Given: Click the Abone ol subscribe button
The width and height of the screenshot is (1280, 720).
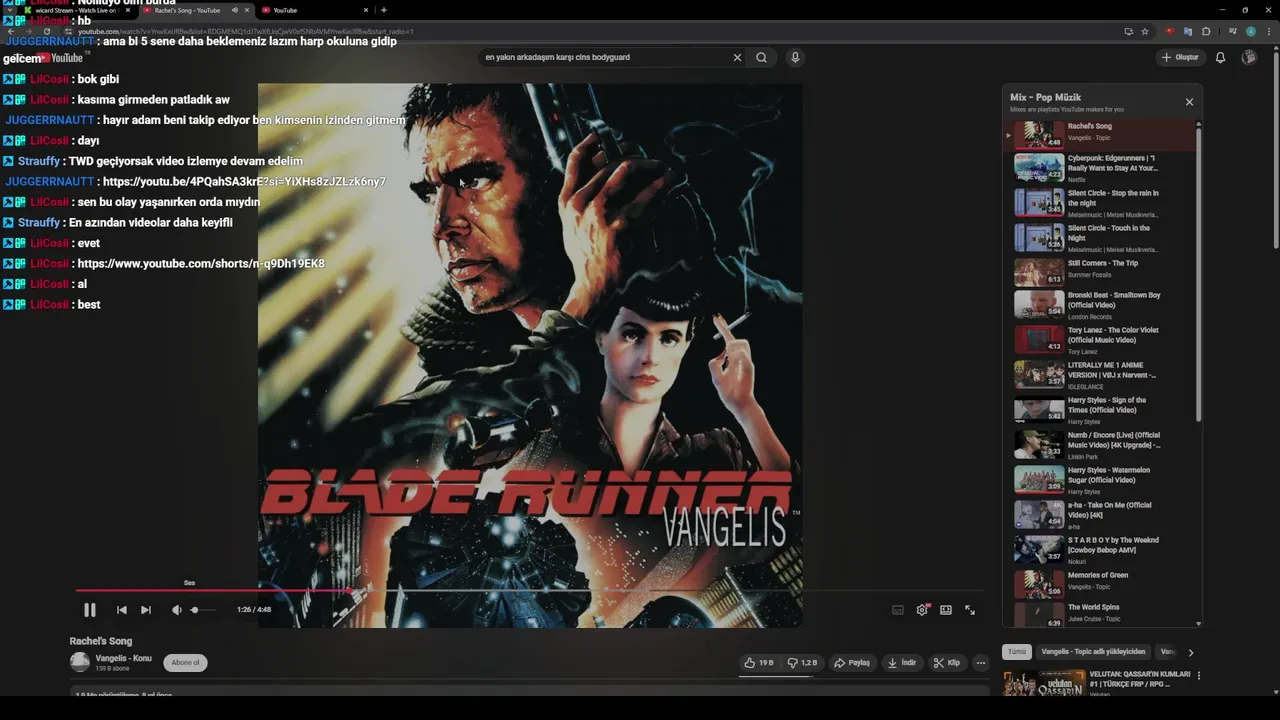Looking at the screenshot, I should (185, 663).
